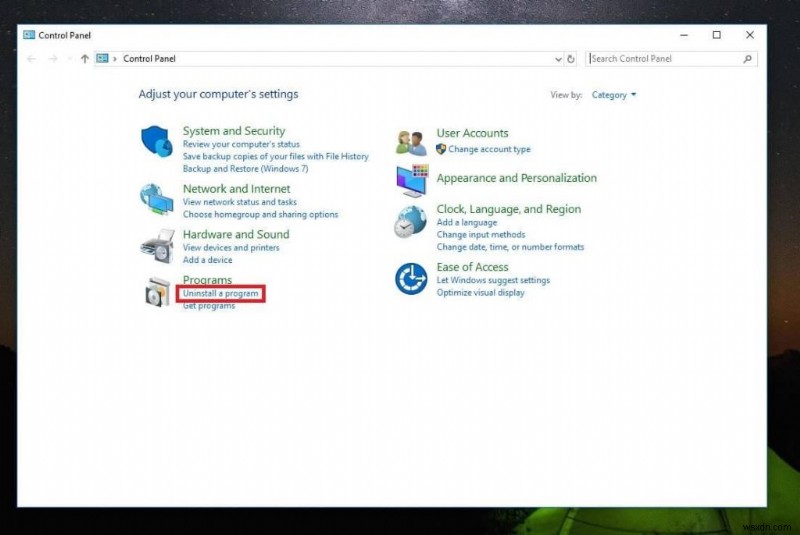Image resolution: width=800 pixels, height=535 pixels.
Task: Open Choose homegroup and sharing options
Action: pos(260,214)
